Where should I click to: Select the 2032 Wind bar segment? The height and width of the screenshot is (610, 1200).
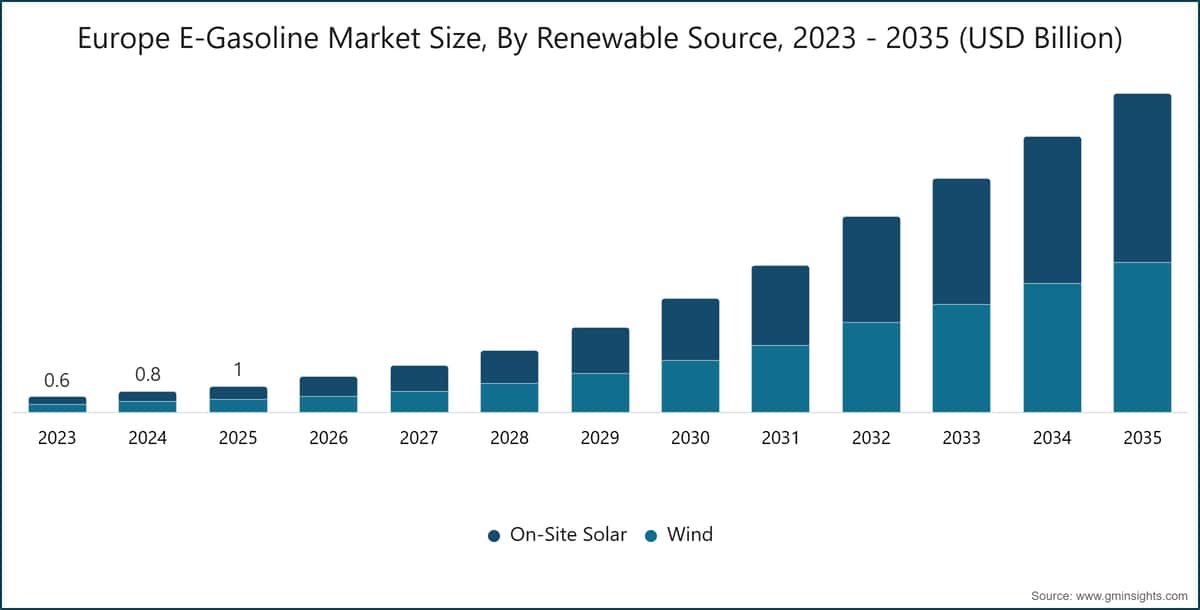point(871,367)
